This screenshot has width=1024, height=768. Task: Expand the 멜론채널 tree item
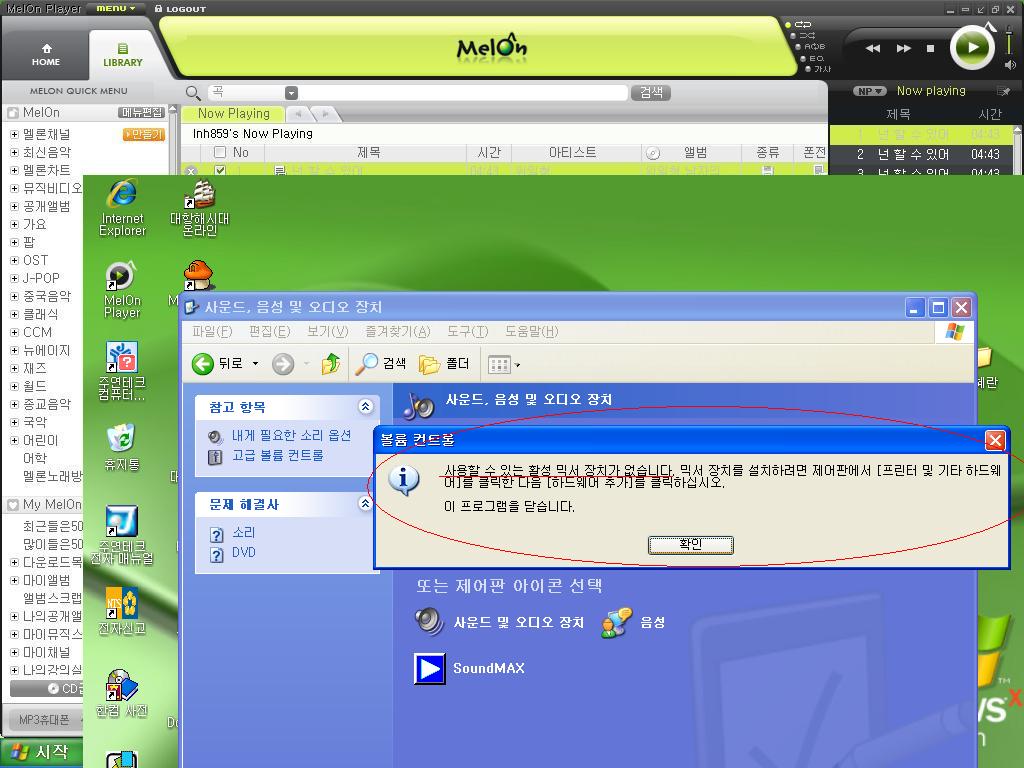pyautogui.click(x=14, y=135)
